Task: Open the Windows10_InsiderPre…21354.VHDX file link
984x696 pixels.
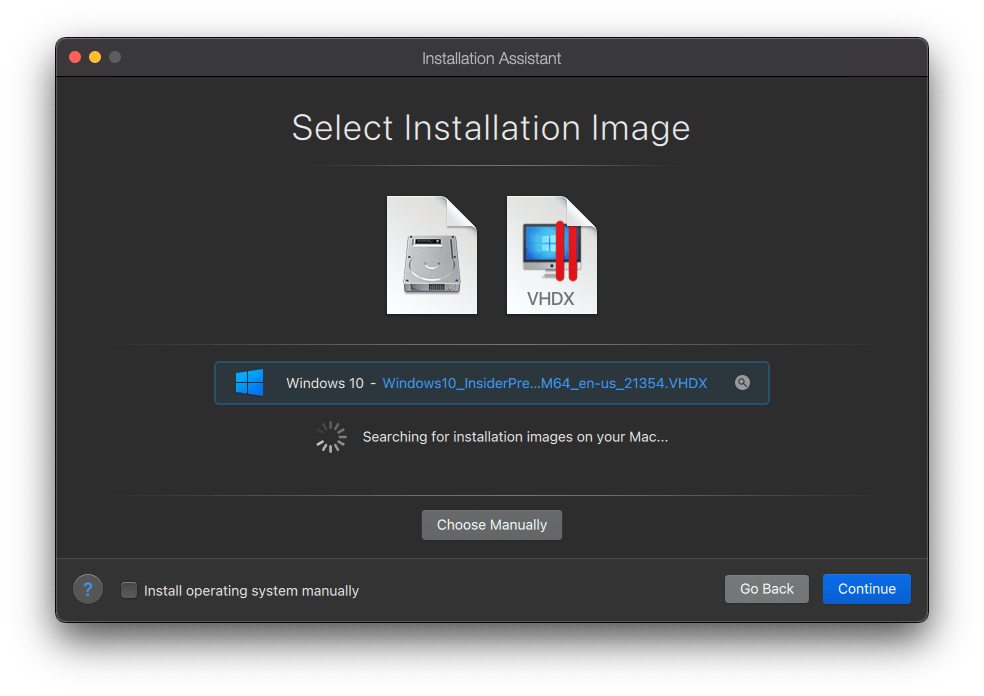Action: (x=545, y=383)
